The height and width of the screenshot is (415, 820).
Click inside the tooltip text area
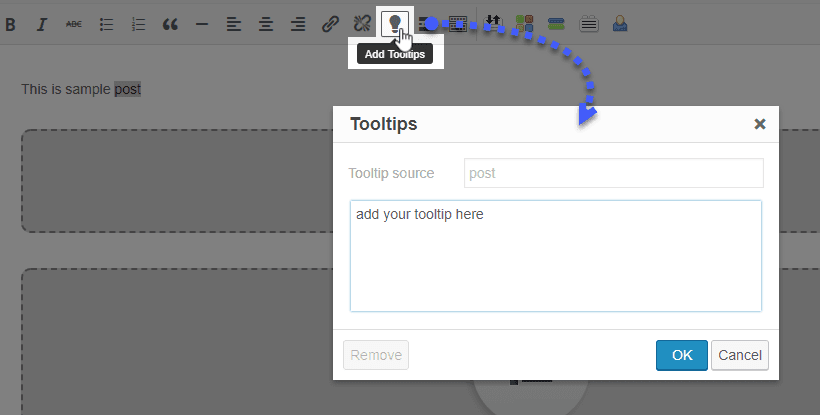[555, 256]
